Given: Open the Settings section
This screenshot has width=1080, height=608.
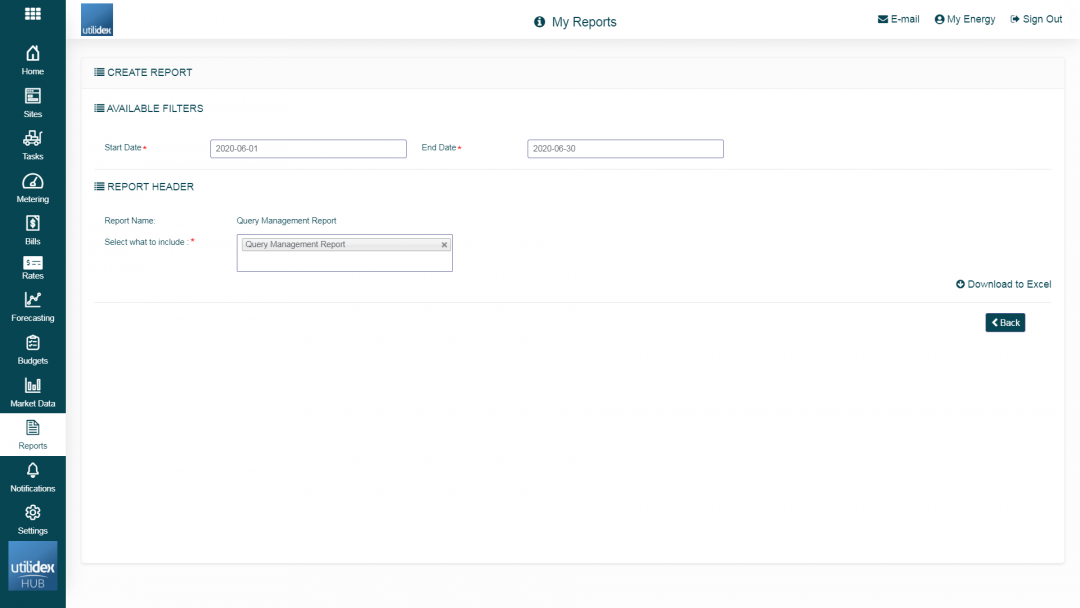Looking at the screenshot, I should 32,521.
